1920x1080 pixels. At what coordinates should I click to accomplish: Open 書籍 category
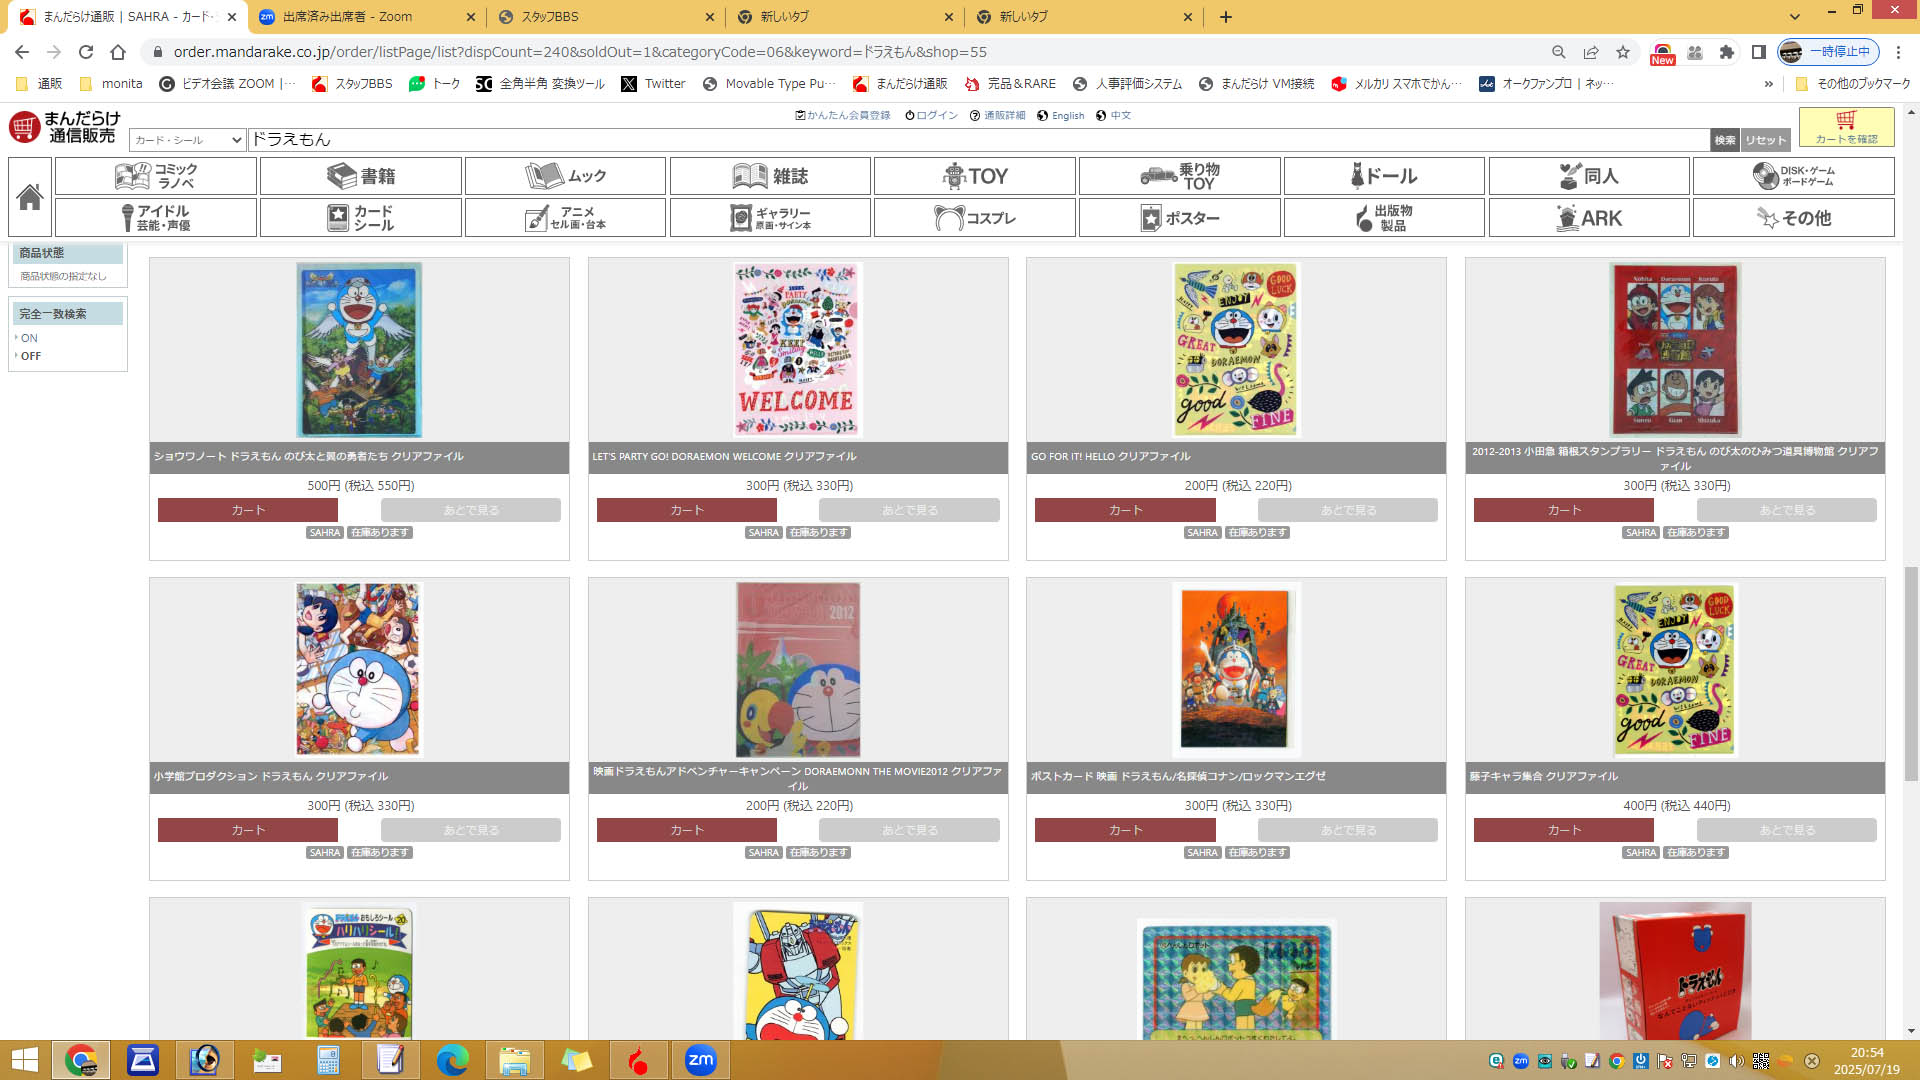[x=361, y=176]
